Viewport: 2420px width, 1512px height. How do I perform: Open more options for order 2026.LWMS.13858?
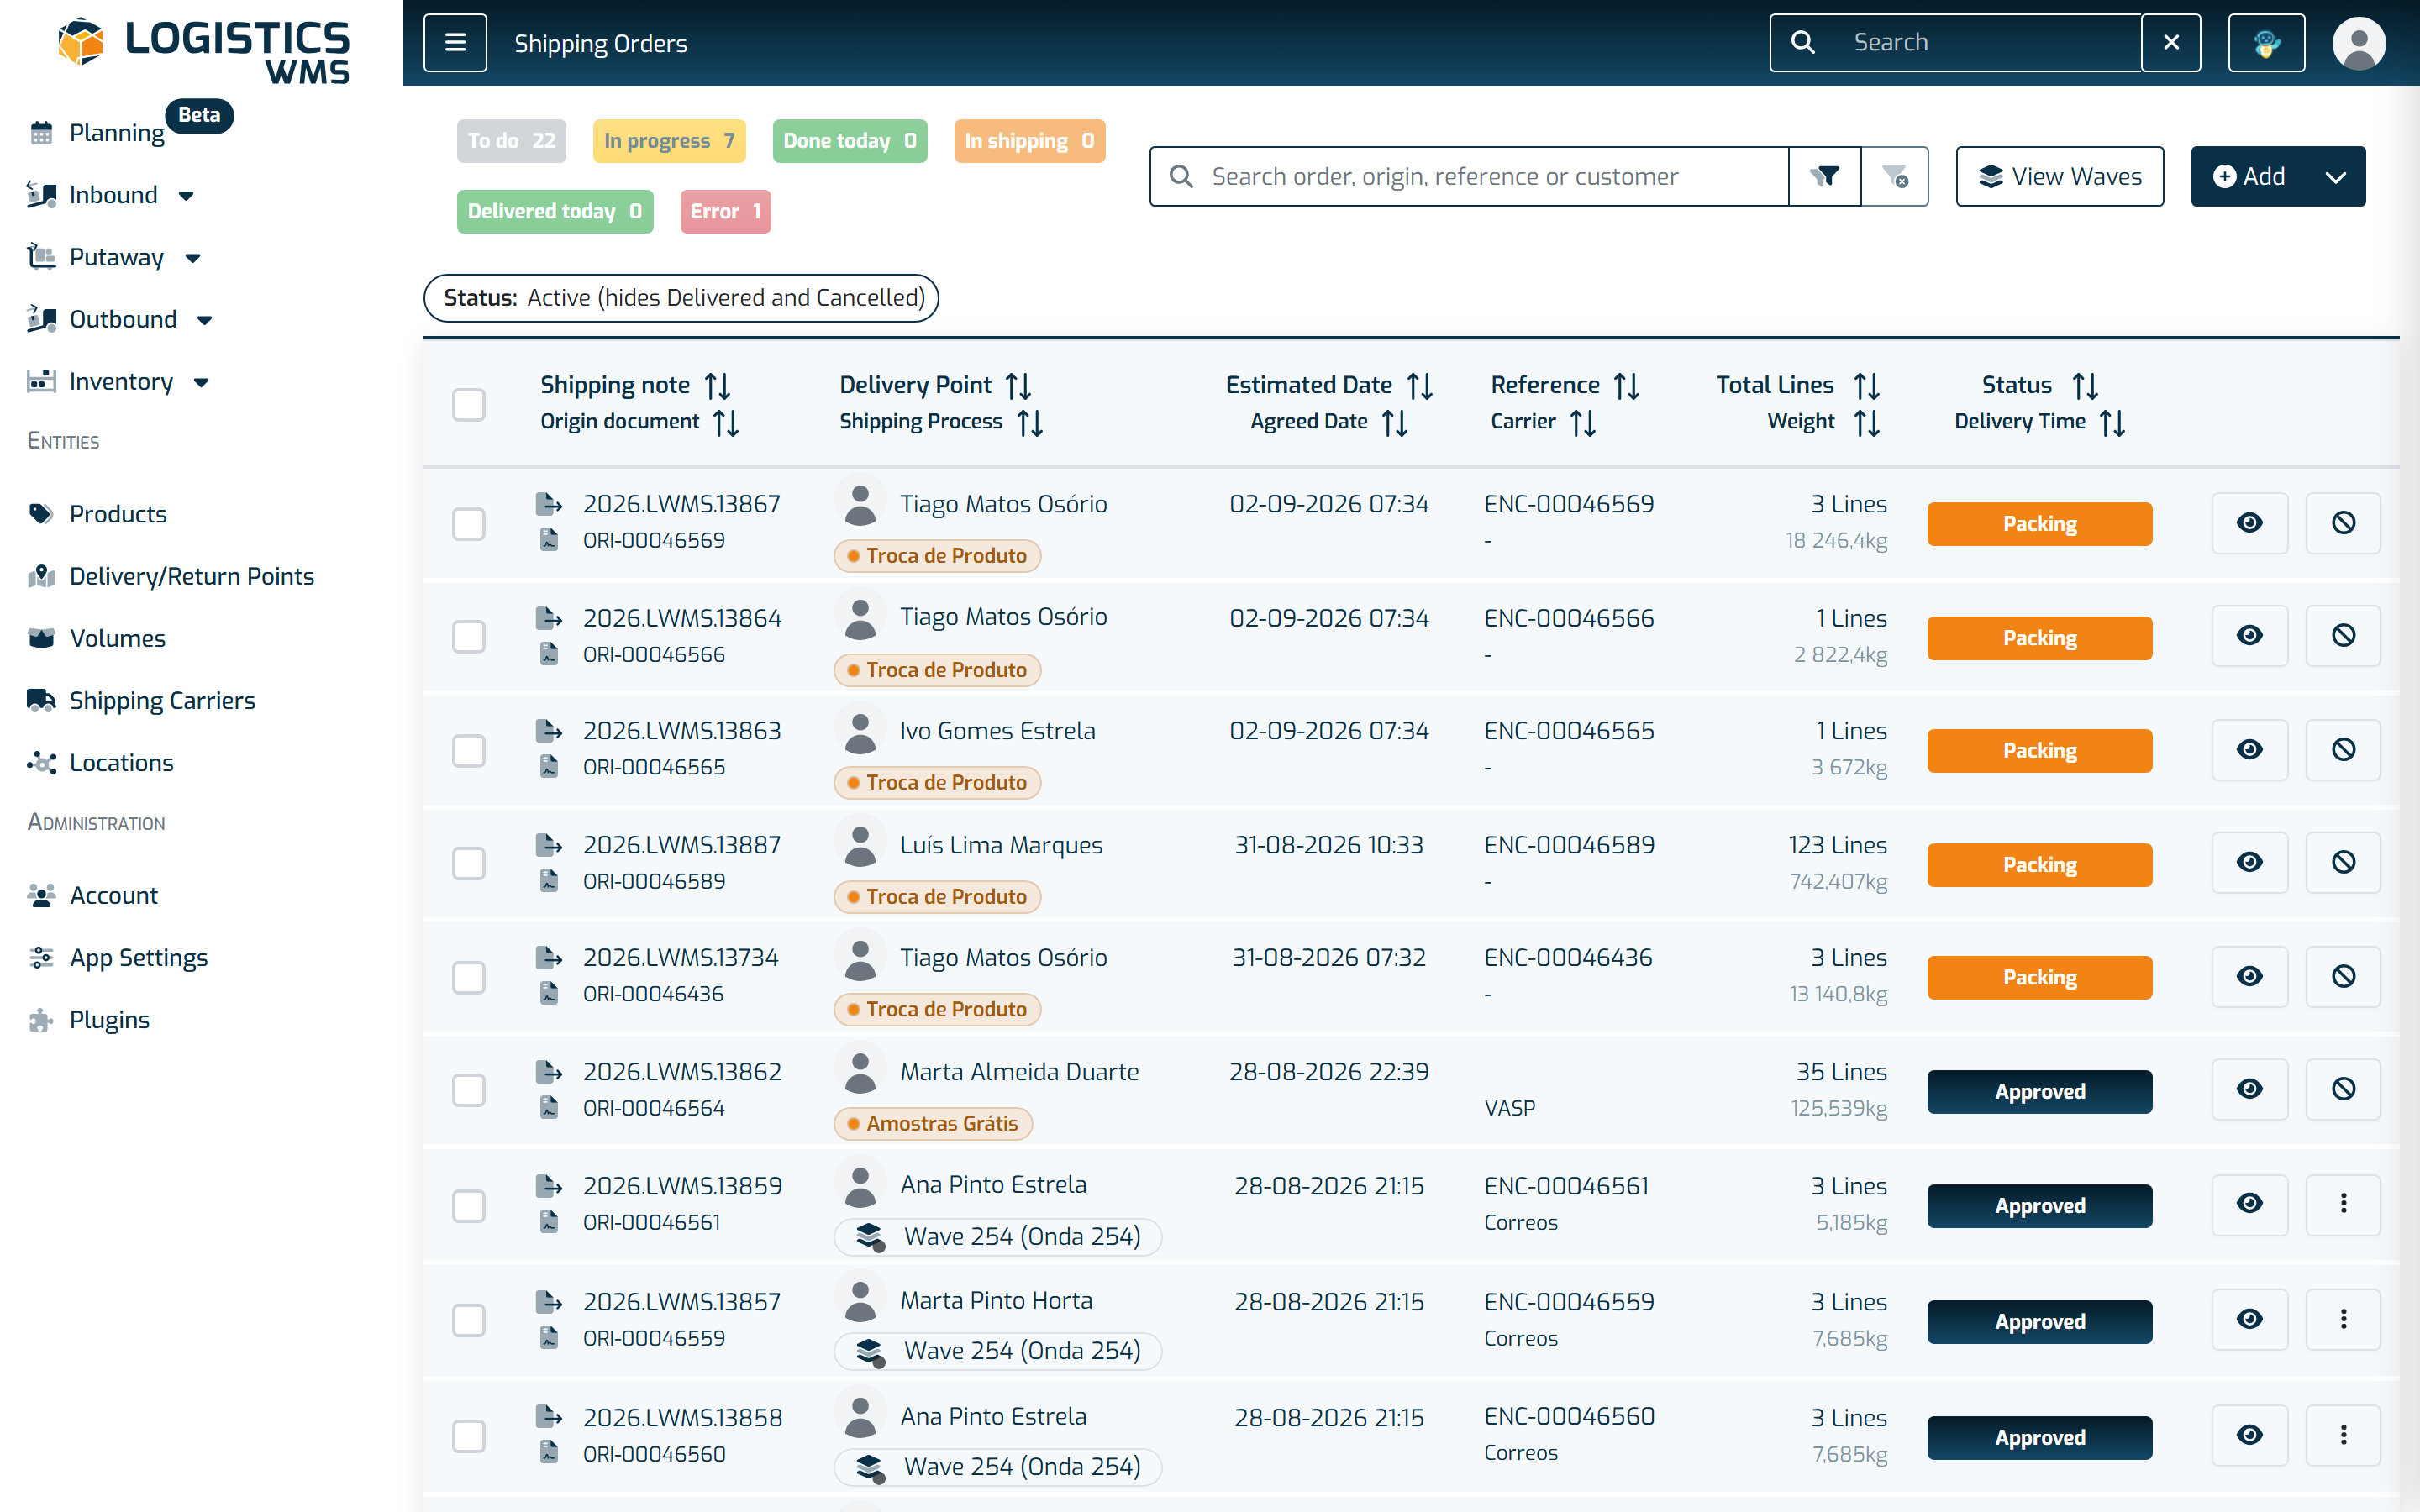[2343, 1436]
